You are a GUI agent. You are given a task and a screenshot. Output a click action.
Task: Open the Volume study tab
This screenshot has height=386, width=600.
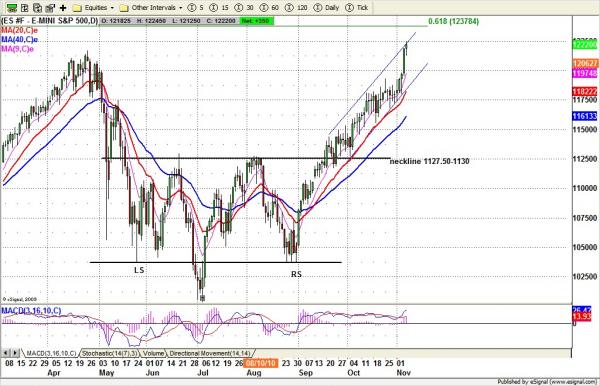(x=153, y=353)
